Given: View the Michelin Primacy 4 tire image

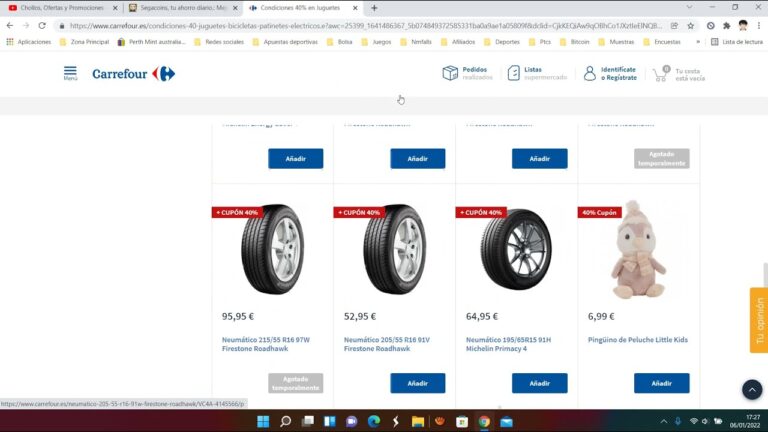Looking at the screenshot, I should click(x=516, y=249).
